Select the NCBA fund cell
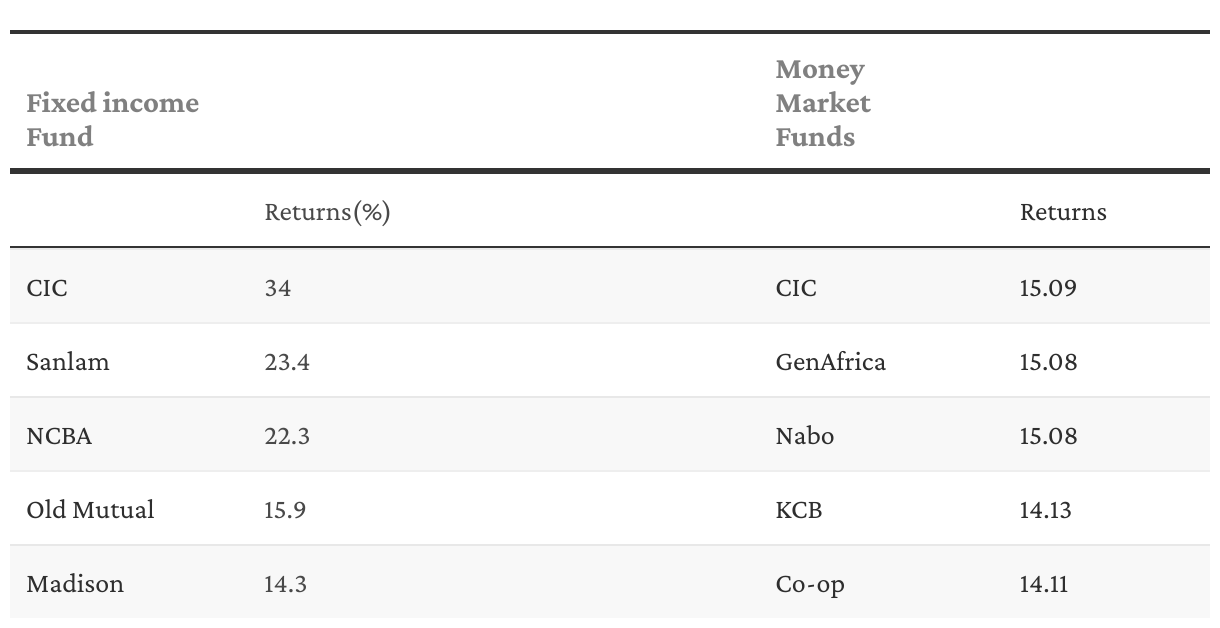Viewport: 1220px width, 628px height. coord(59,436)
